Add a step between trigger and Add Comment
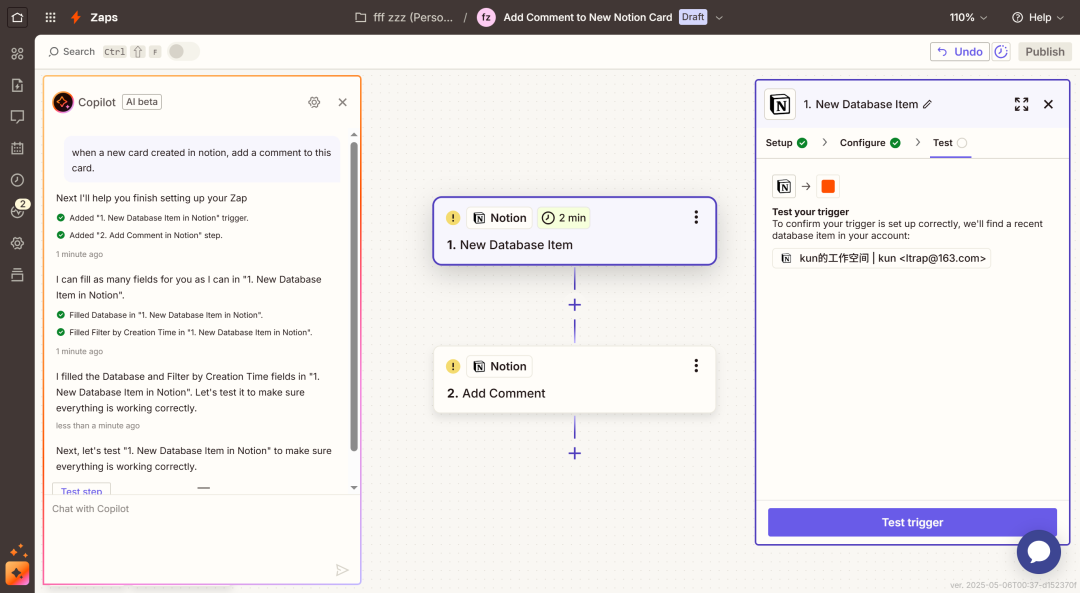This screenshot has height=593, width=1080. coord(574,305)
